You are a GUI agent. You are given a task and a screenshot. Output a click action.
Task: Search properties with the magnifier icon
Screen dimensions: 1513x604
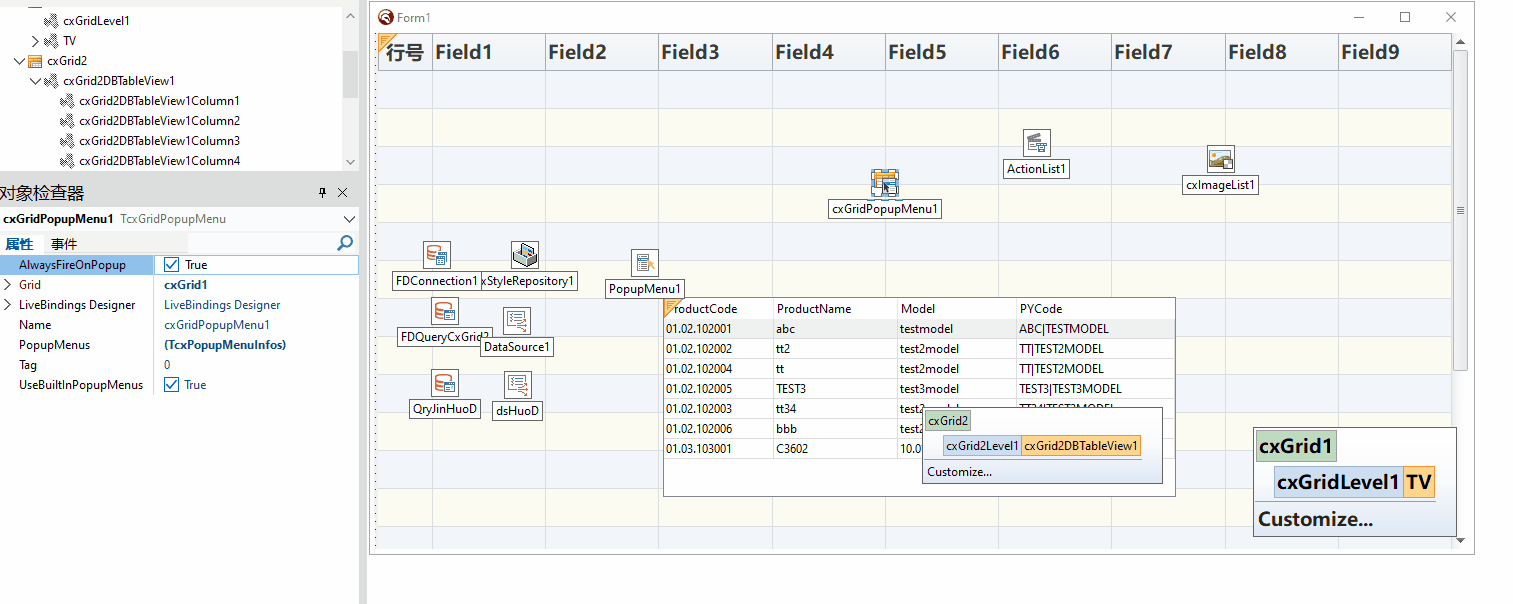click(345, 243)
